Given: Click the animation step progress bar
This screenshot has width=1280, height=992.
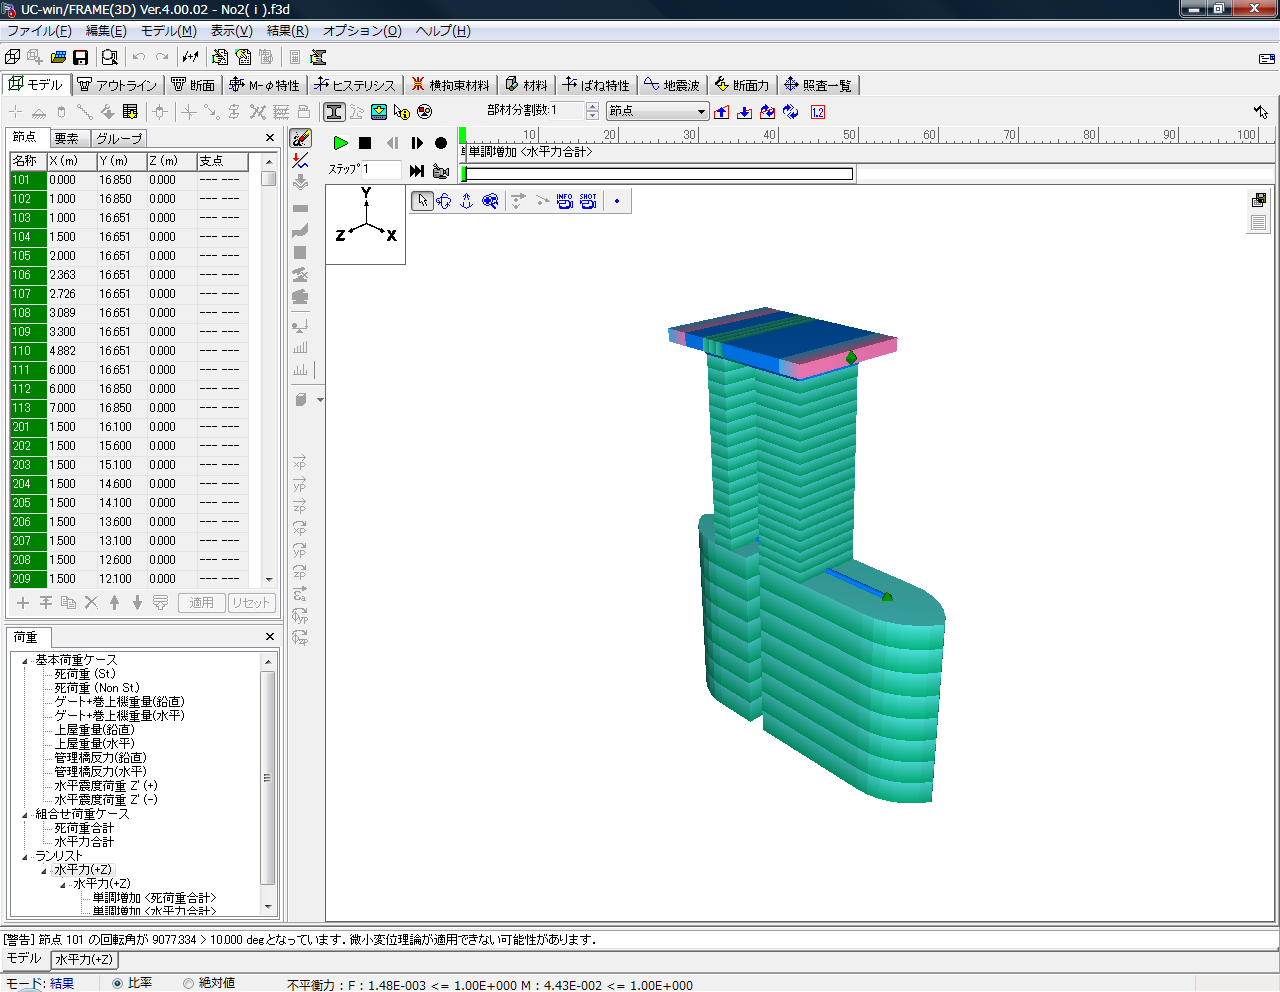Looking at the screenshot, I should 658,174.
